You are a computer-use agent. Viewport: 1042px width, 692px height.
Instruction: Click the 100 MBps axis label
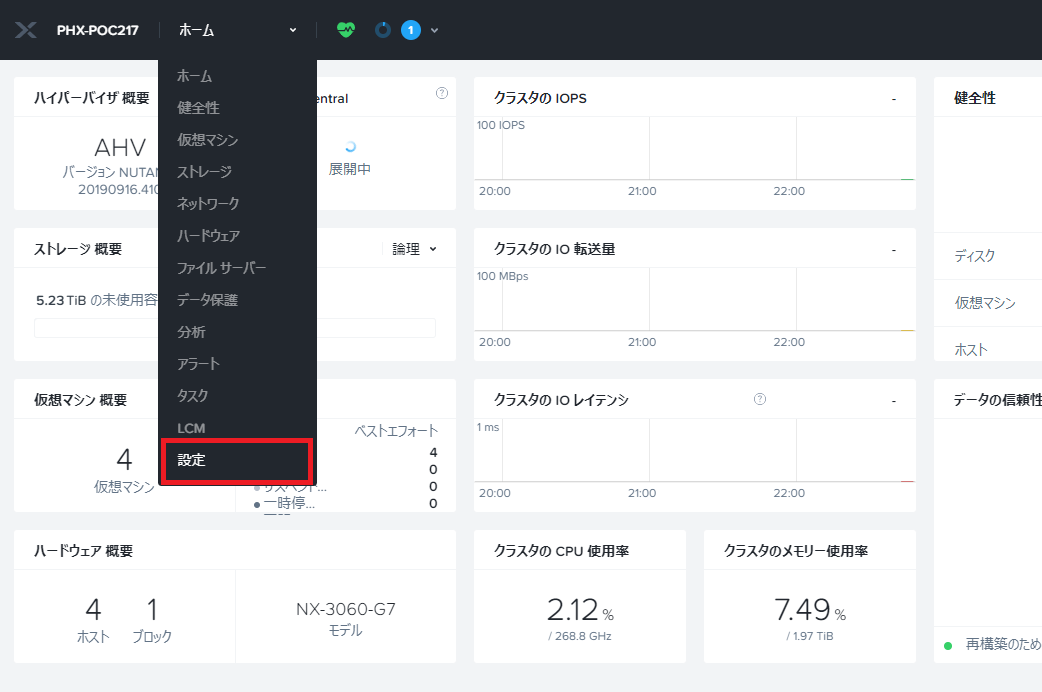coord(502,276)
